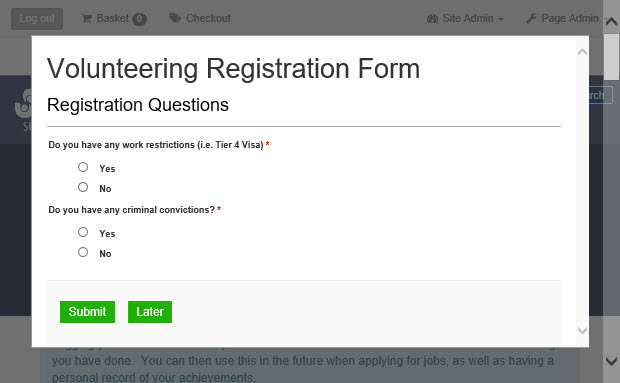
Task: Click the basket item count badge
Action: point(139,19)
